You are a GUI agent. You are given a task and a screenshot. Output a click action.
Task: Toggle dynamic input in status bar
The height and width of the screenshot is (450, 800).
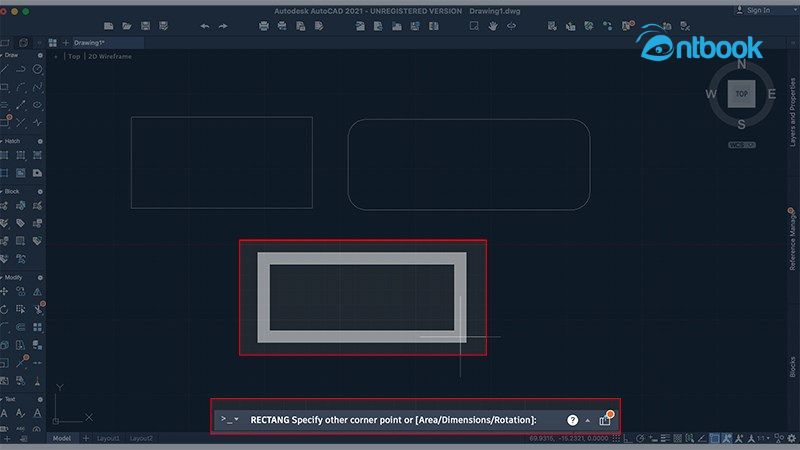(653, 438)
